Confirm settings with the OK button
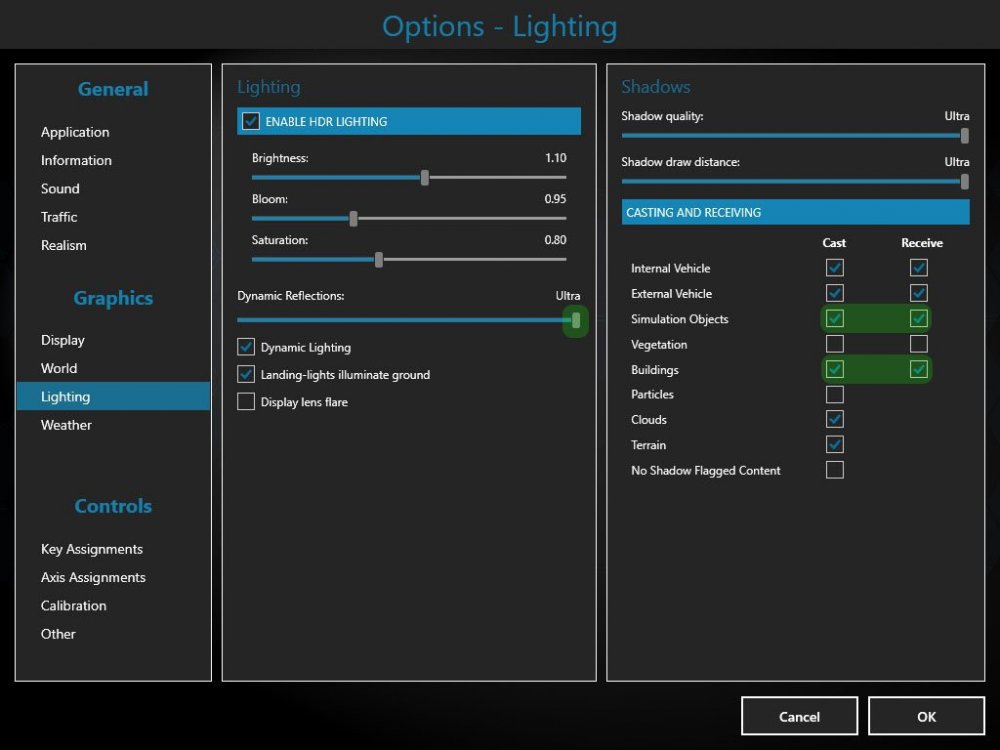 click(926, 716)
